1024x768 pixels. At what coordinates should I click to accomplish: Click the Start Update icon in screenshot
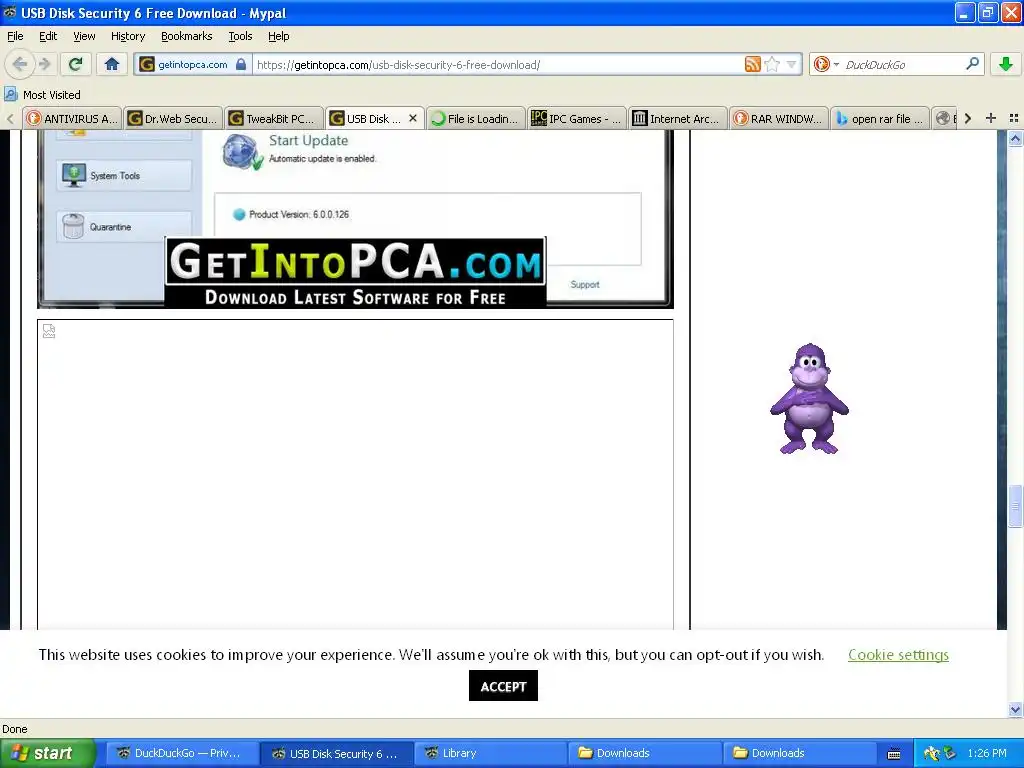[242, 152]
